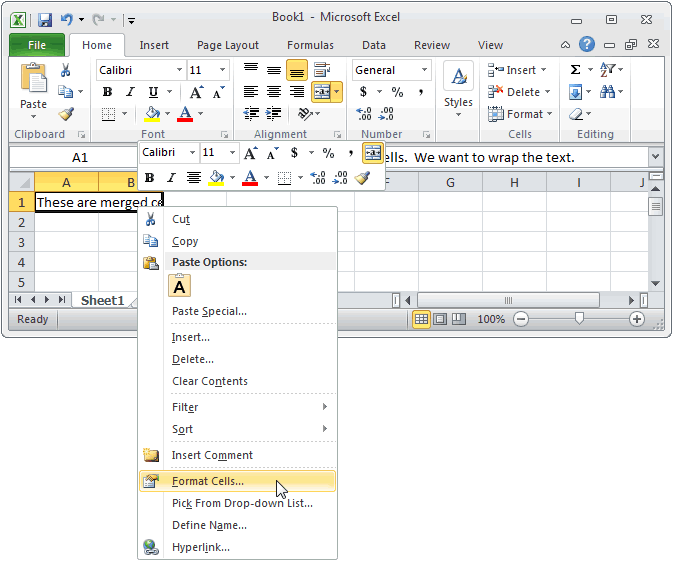This screenshot has height=562, width=674.
Task: Click the Paste clipboard icon in the ribbon
Action: (x=34, y=78)
